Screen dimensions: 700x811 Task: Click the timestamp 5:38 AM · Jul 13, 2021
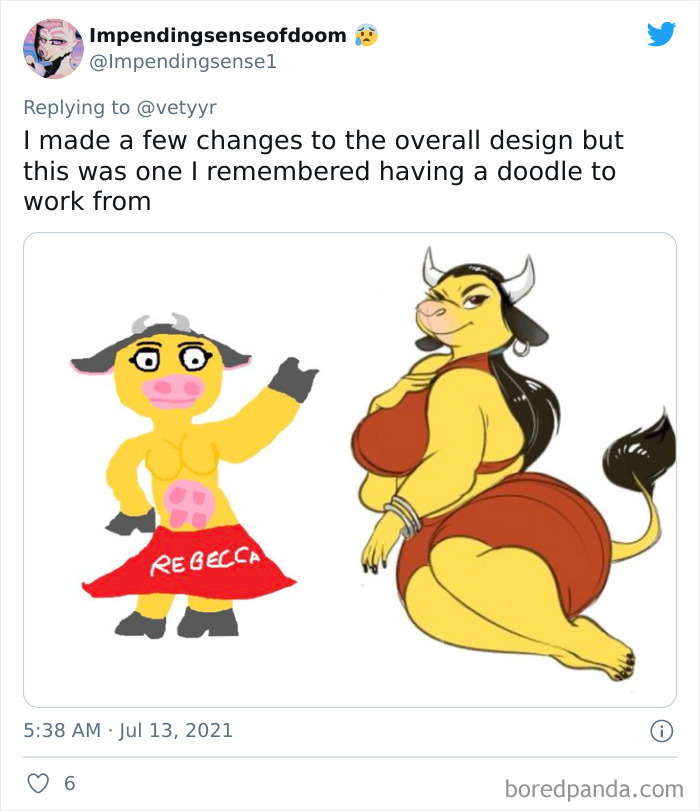[x=127, y=730]
